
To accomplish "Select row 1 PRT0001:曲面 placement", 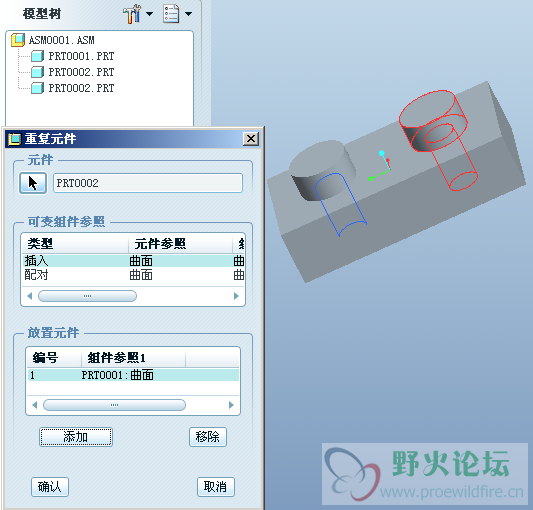I will [x=133, y=375].
